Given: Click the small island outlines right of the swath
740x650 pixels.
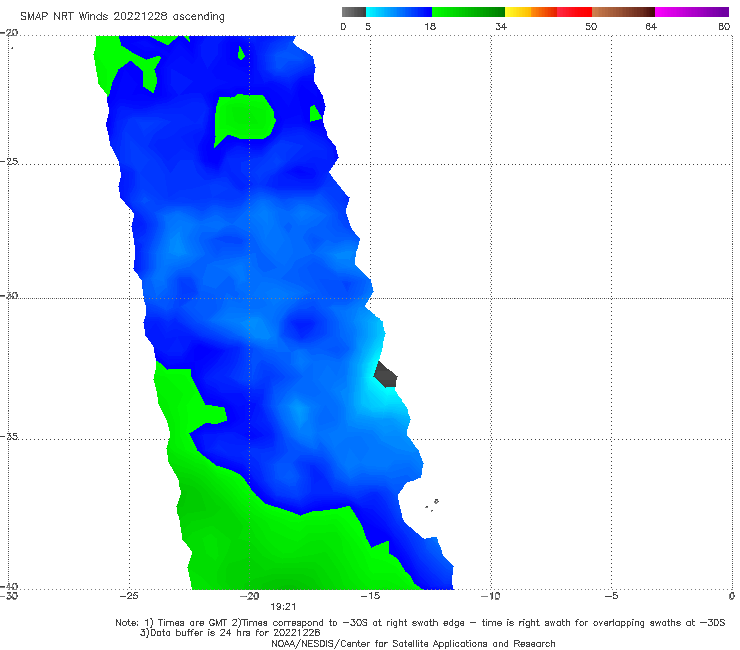Looking at the screenshot, I should point(432,505).
